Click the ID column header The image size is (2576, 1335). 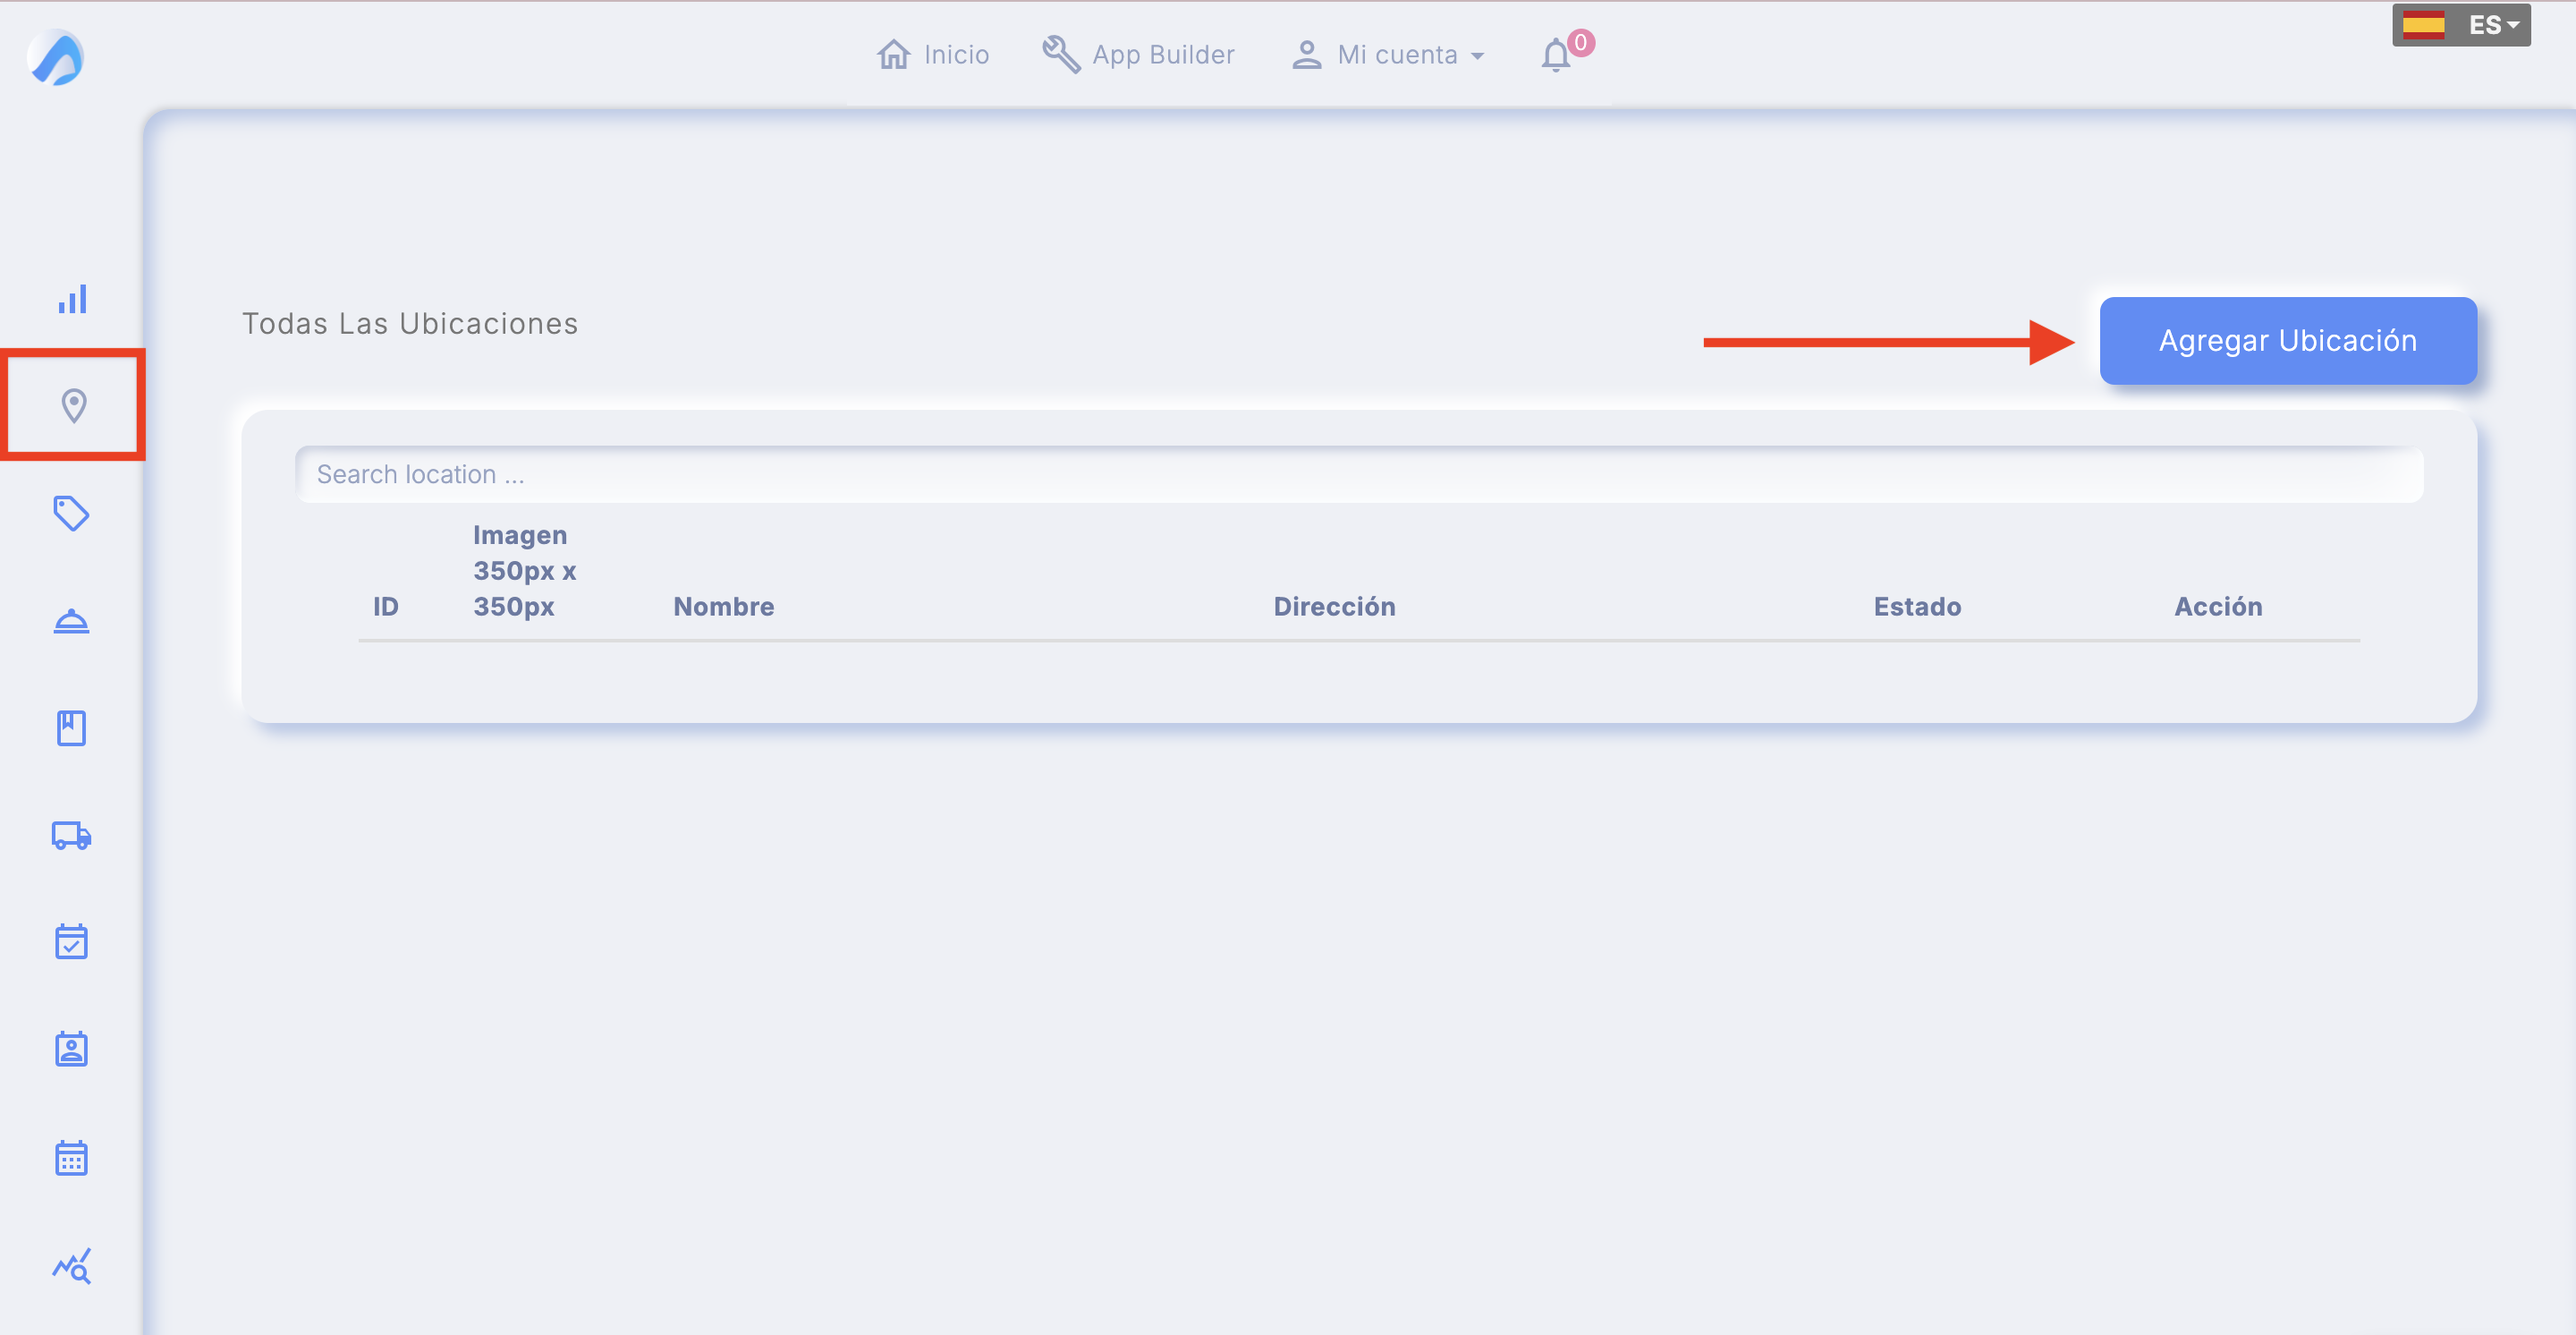[385, 606]
